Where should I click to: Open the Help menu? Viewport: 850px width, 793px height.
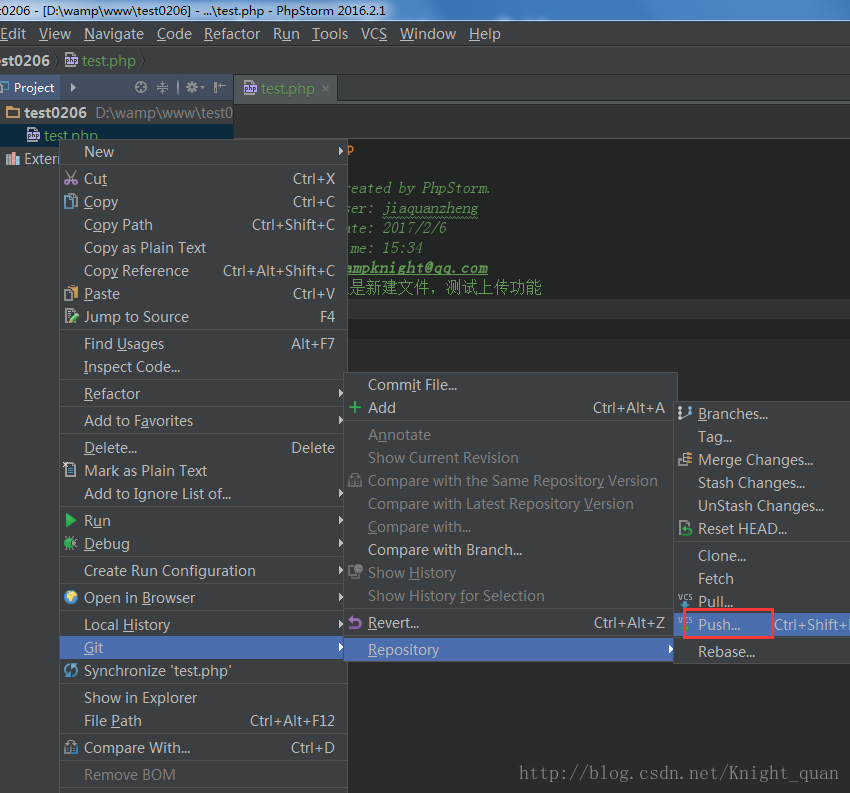(485, 34)
